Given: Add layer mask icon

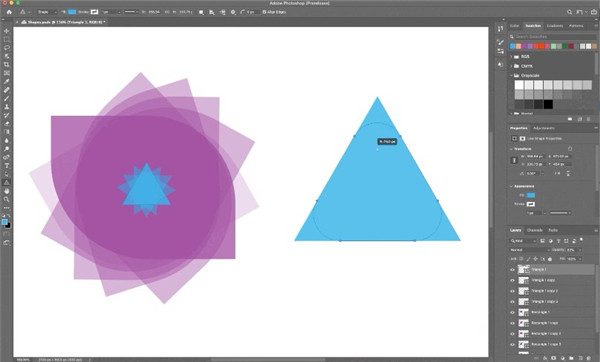Looking at the screenshot, I should (x=554, y=358).
